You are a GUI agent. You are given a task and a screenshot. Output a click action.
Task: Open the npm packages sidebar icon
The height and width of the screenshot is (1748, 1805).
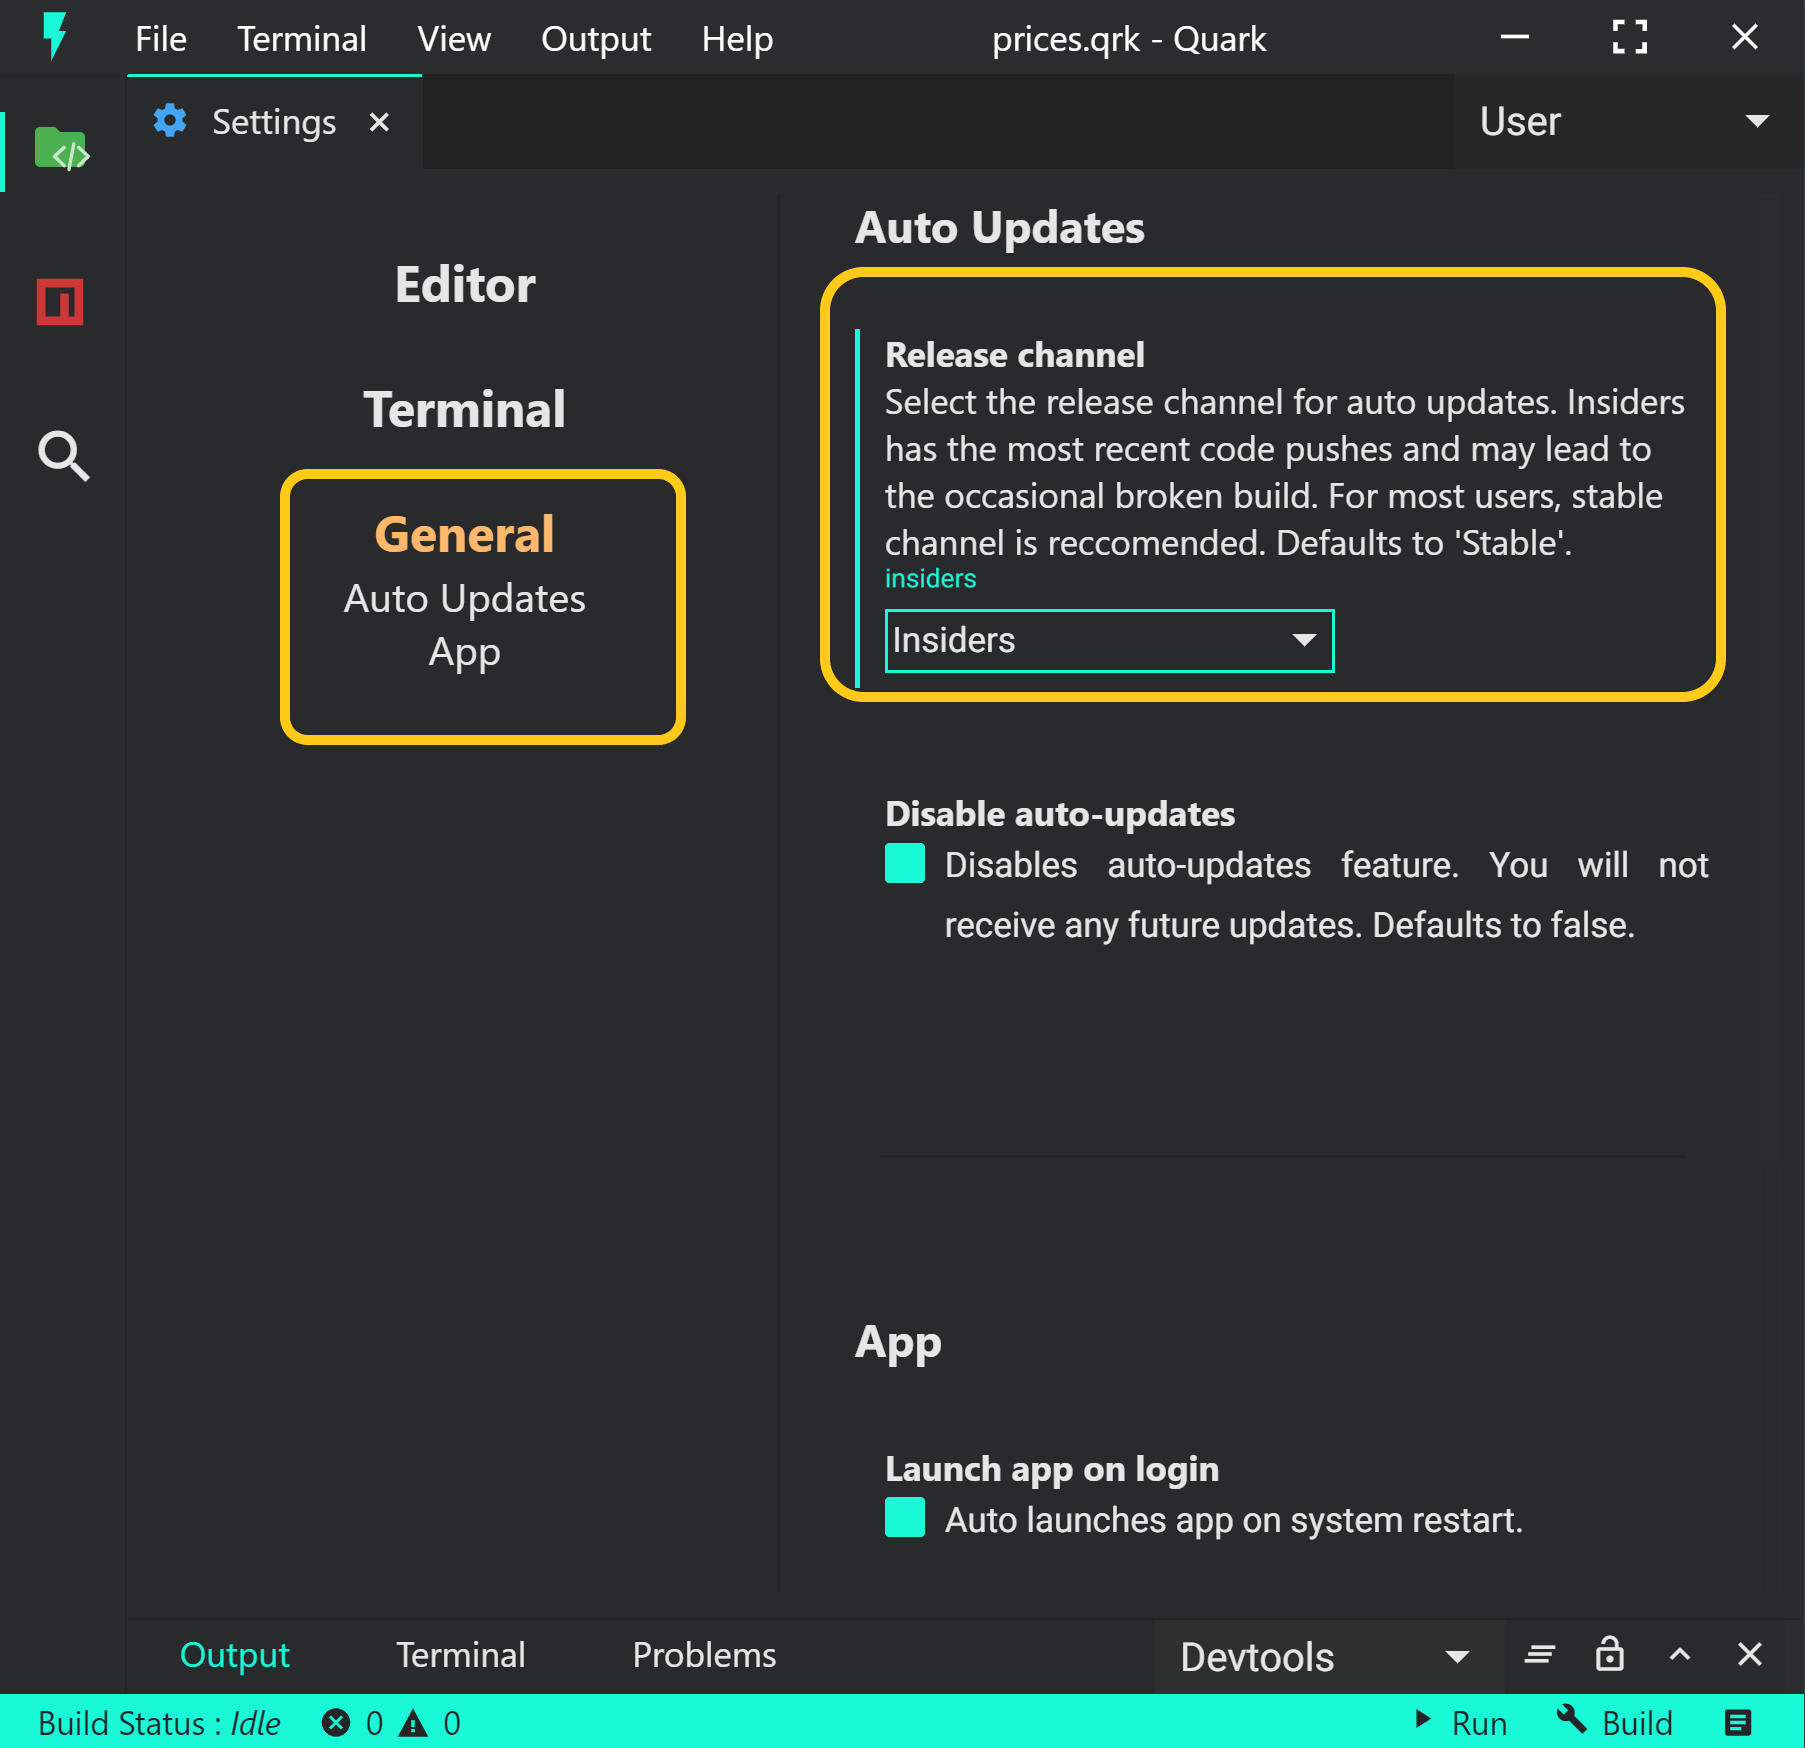point(60,302)
